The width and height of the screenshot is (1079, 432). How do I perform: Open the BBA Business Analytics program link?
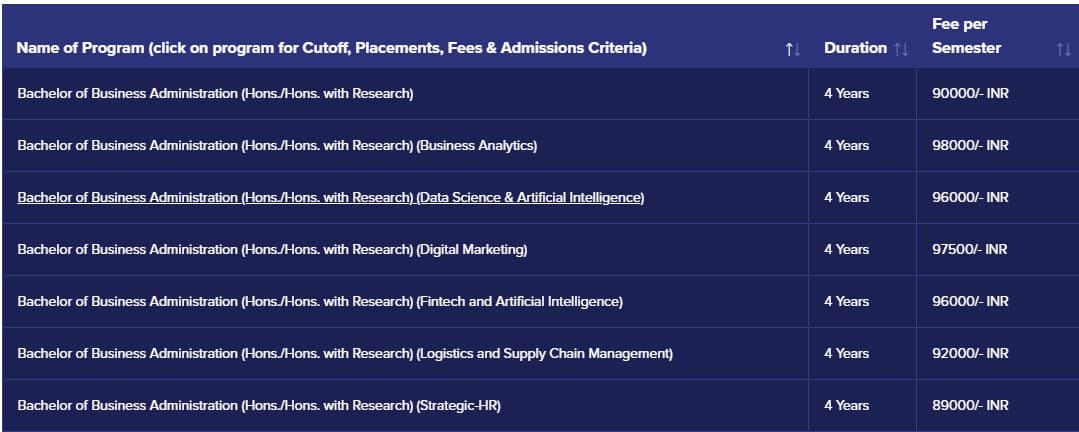[x=277, y=146]
